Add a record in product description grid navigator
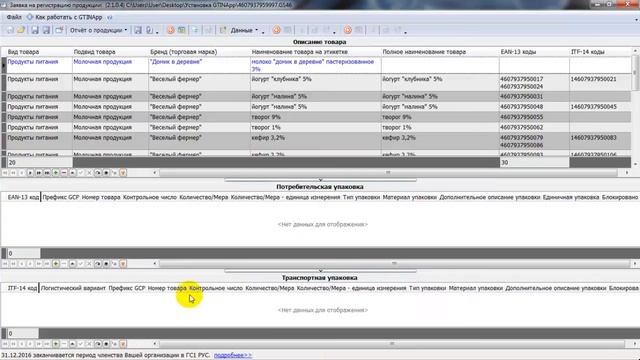Screen dimensions: 640x360 [56, 173]
